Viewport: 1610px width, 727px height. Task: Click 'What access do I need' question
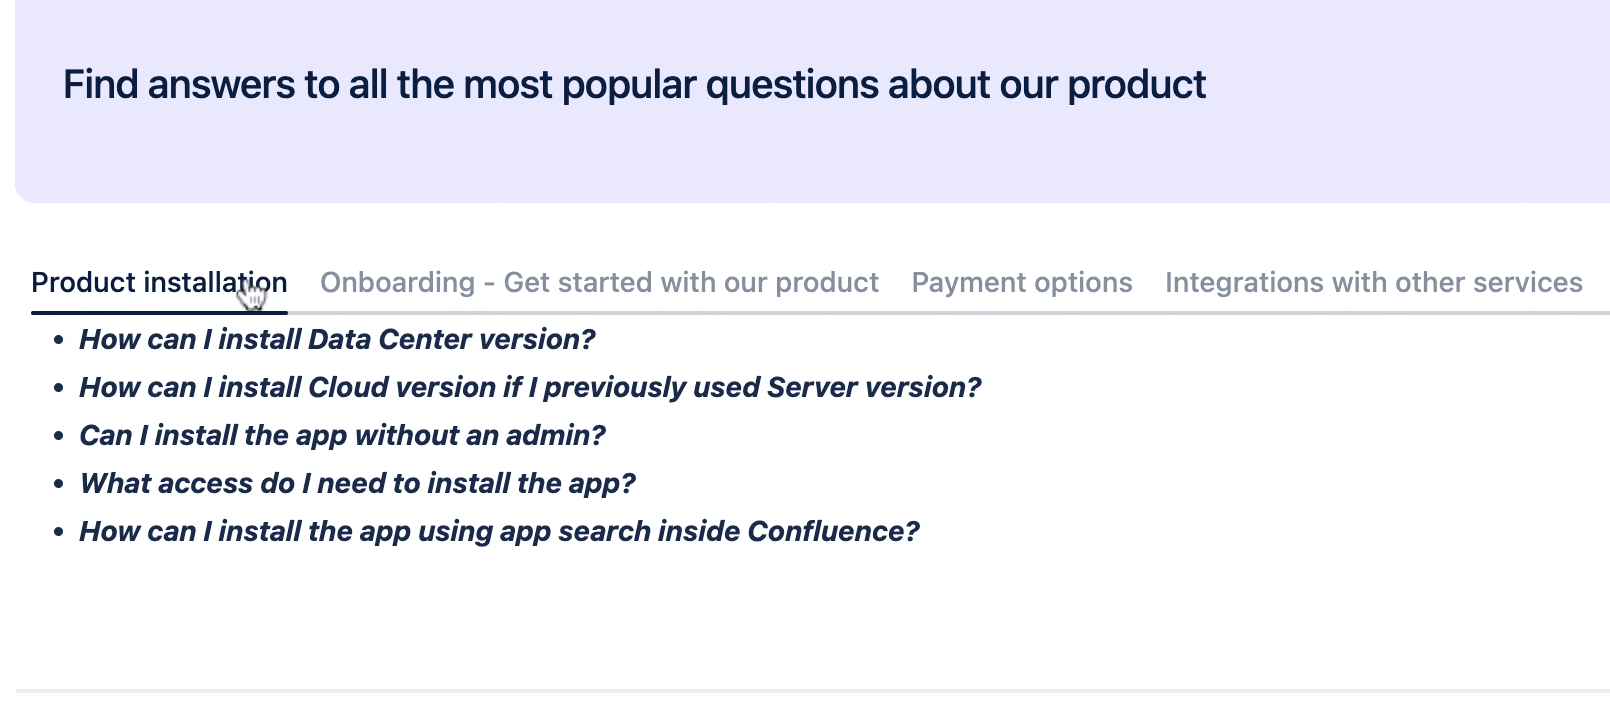point(357,484)
